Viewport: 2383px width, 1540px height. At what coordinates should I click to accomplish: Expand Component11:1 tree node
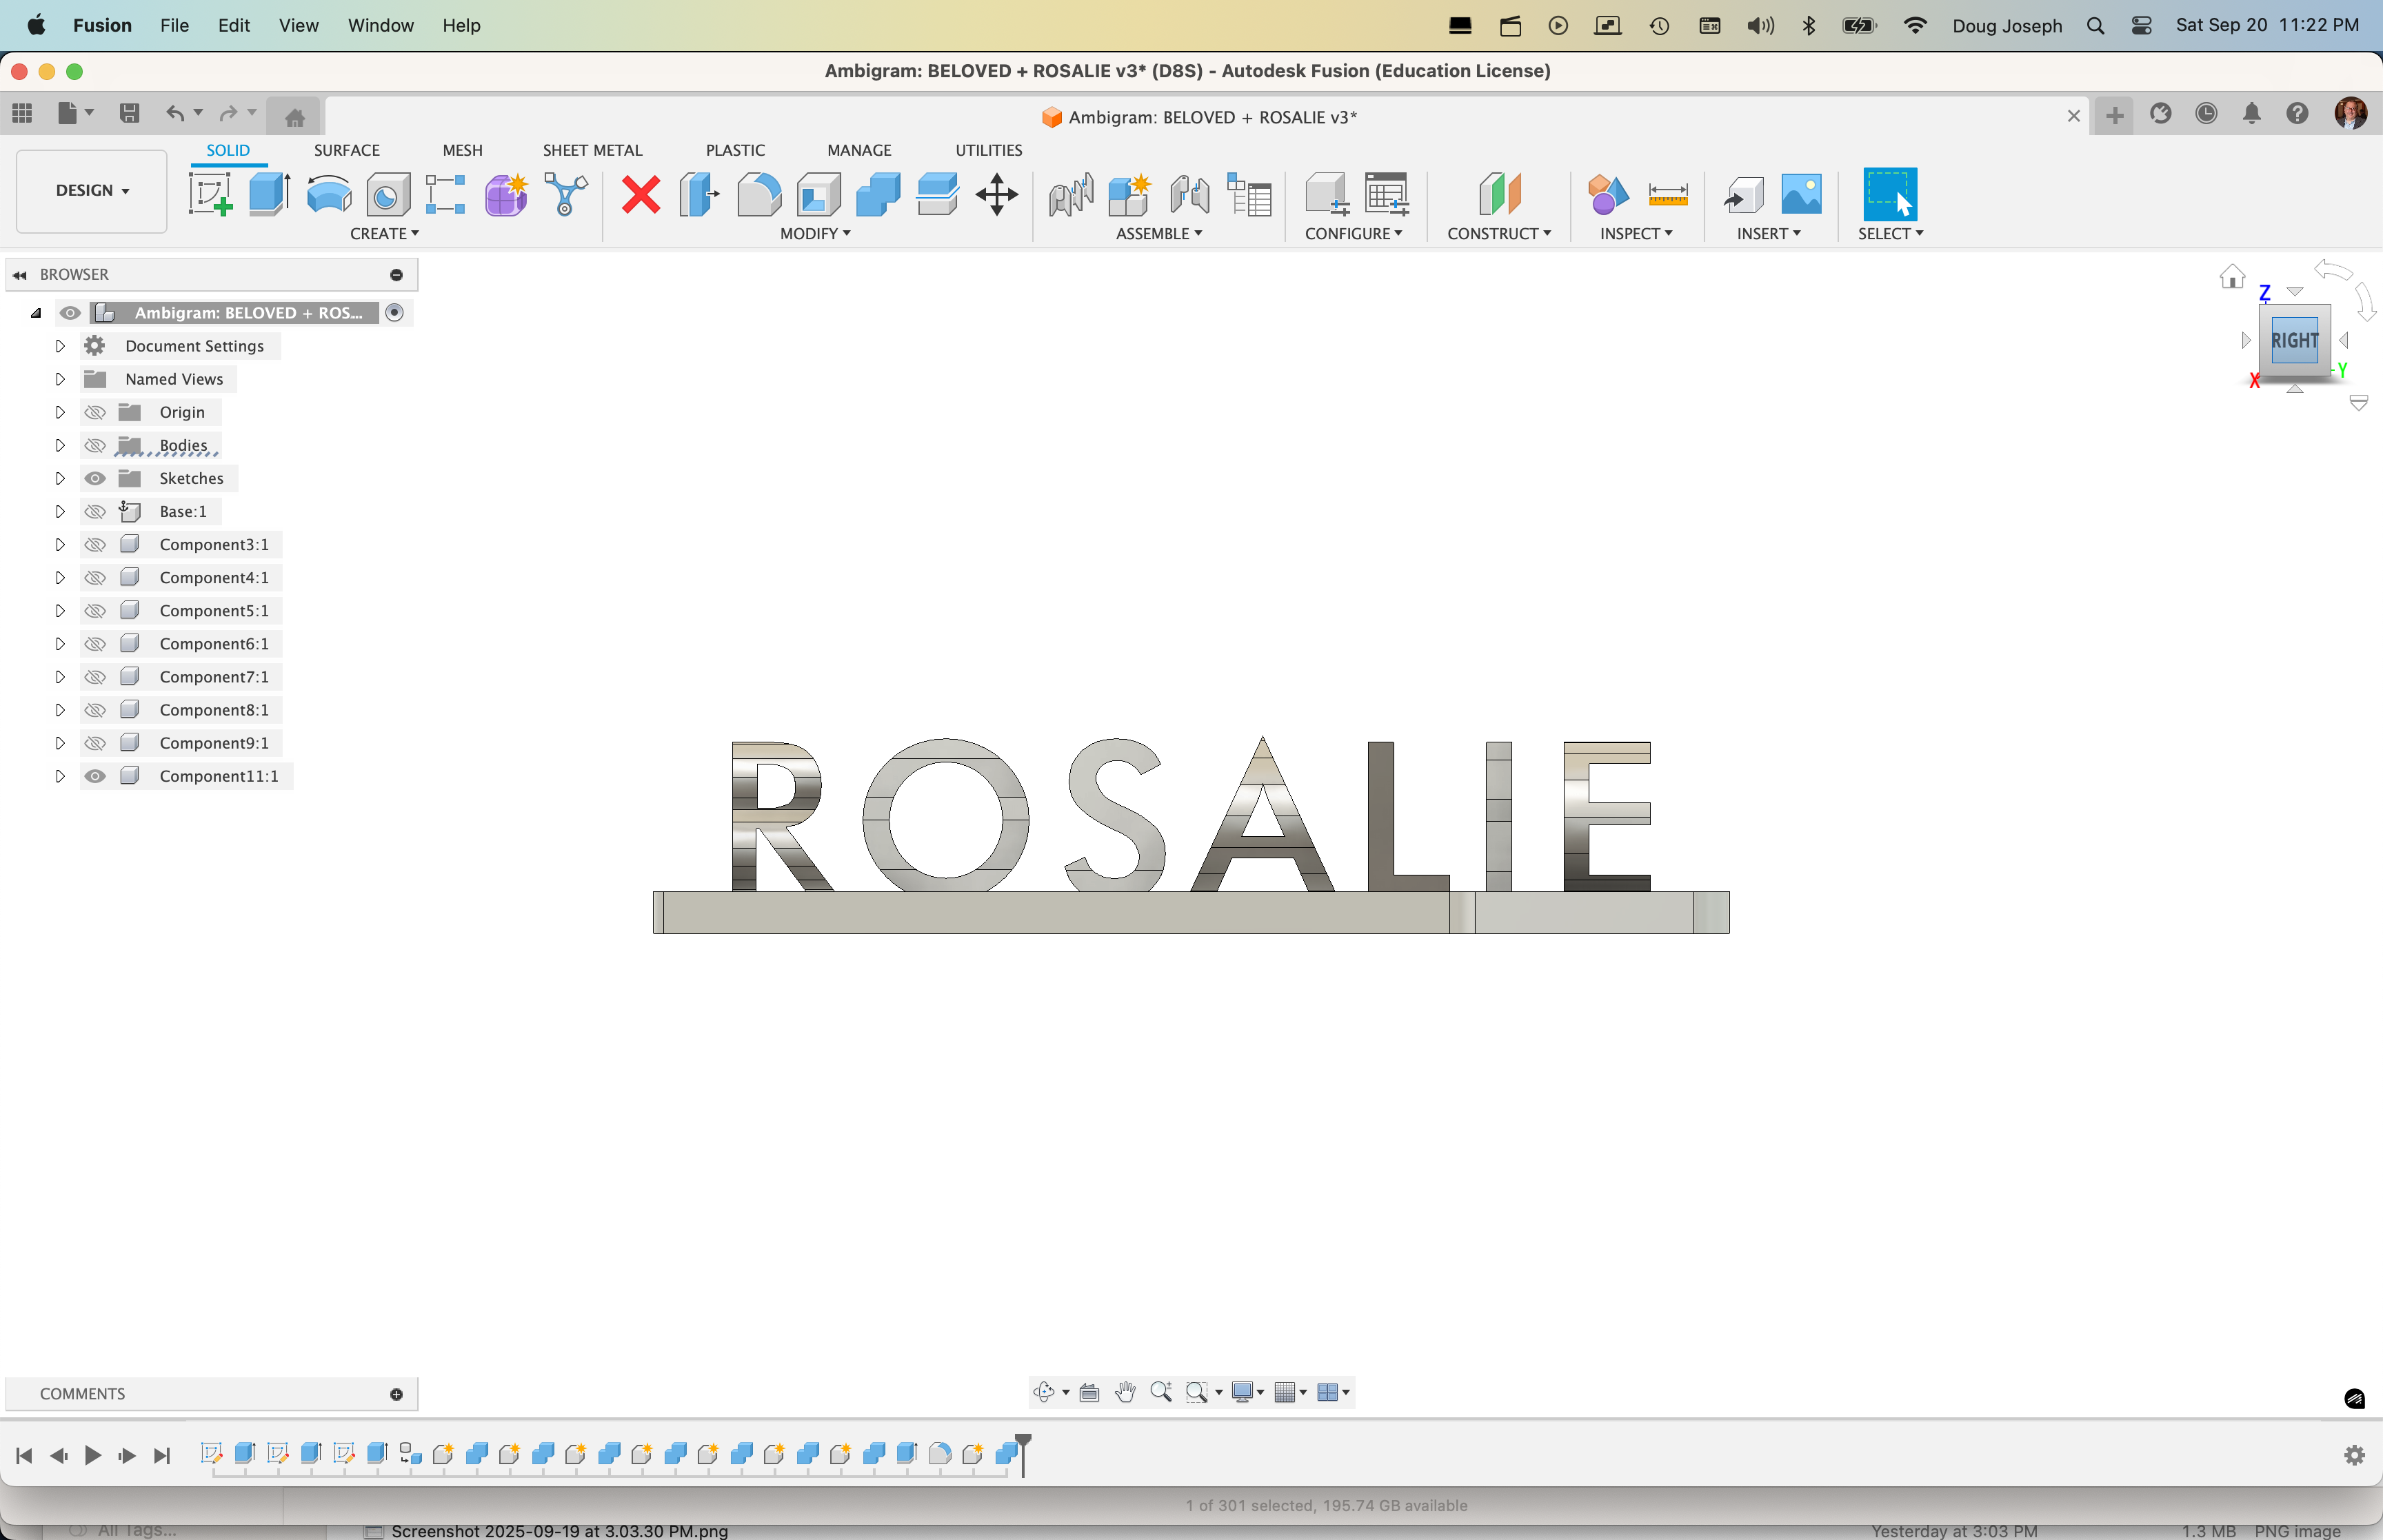click(x=60, y=776)
